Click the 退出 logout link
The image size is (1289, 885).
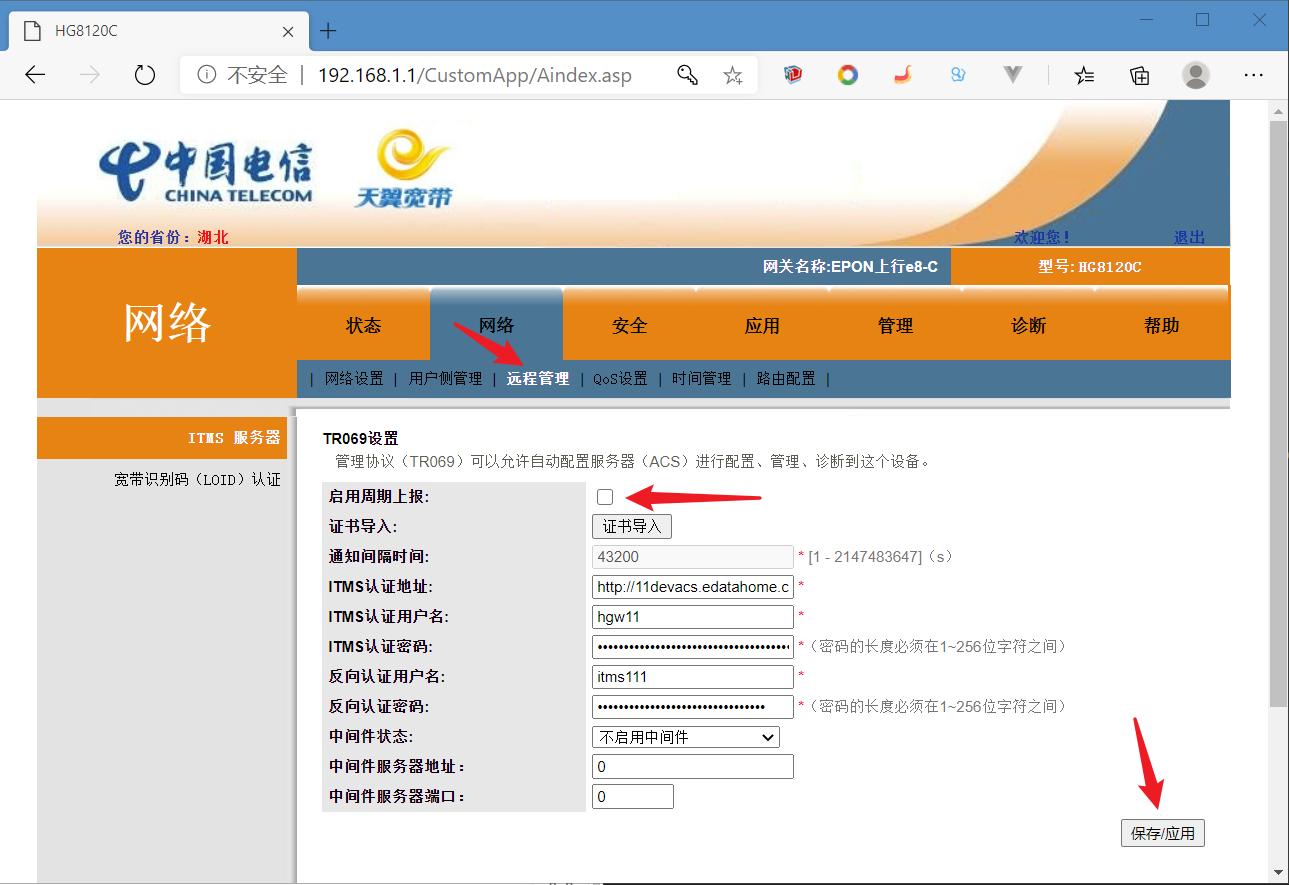click(x=1189, y=237)
